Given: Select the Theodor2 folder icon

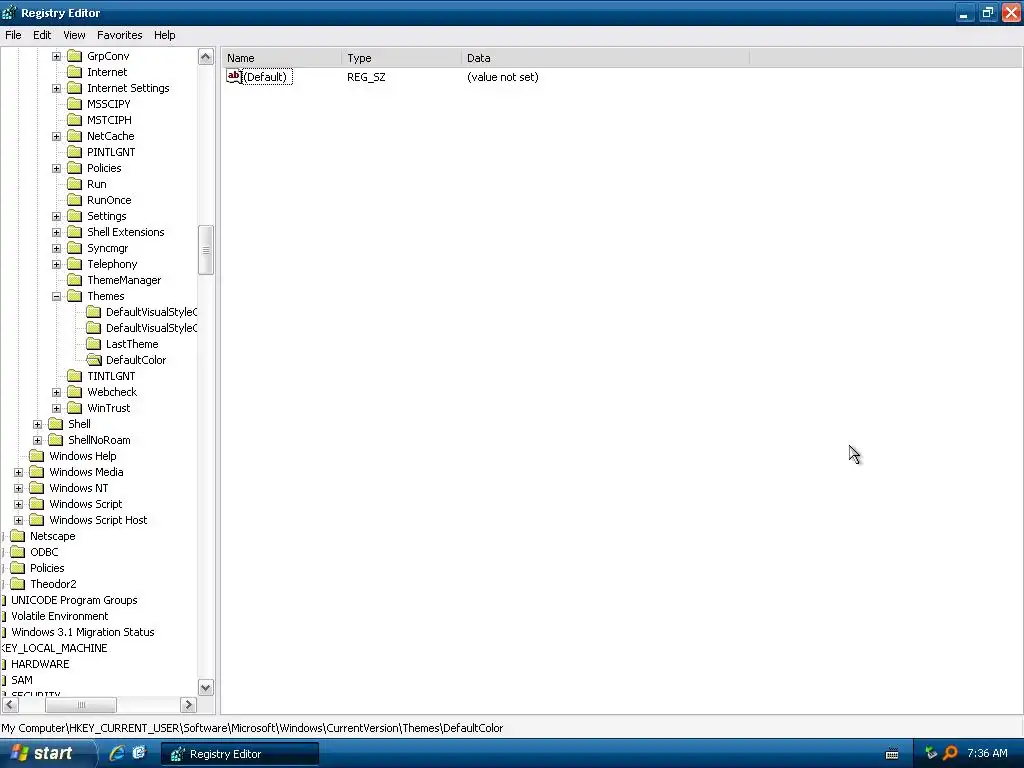Looking at the screenshot, I should pos(18,584).
